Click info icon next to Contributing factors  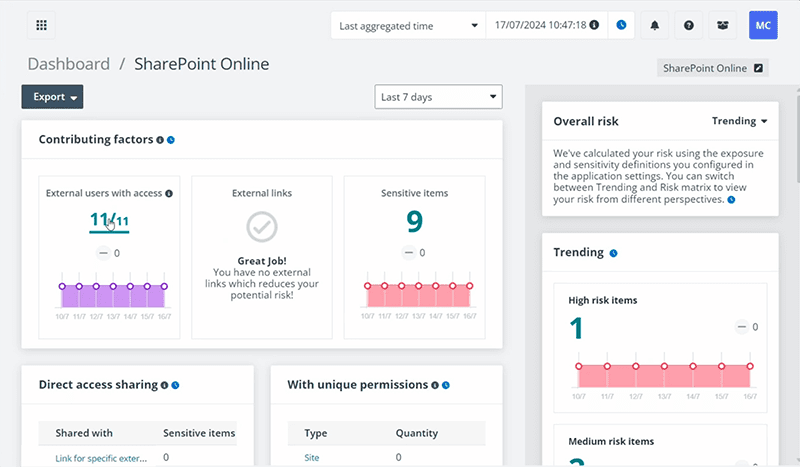point(160,140)
